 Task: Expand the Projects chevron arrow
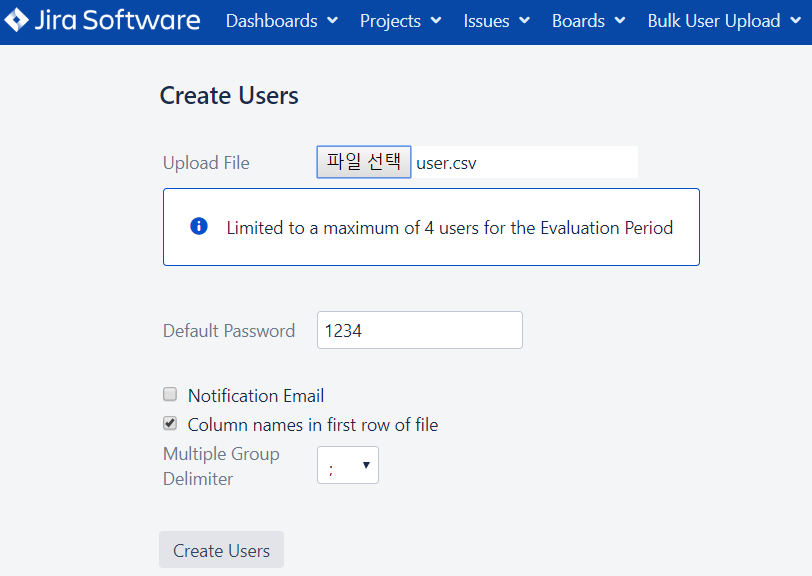pos(436,21)
